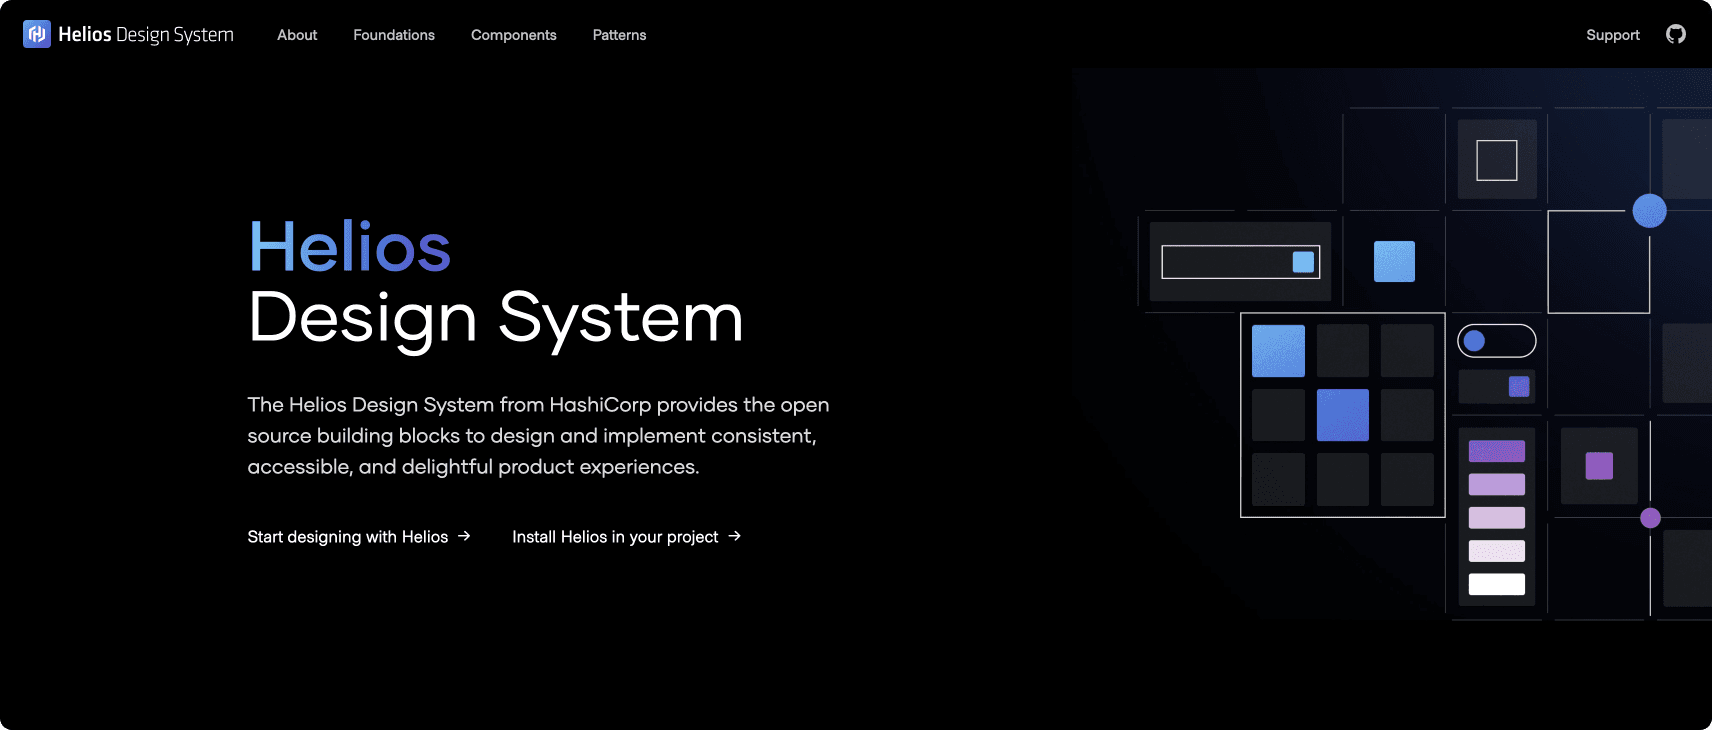Click Start designing with Helios link
Screen dimensions: 1712x730
click(x=347, y=537)
